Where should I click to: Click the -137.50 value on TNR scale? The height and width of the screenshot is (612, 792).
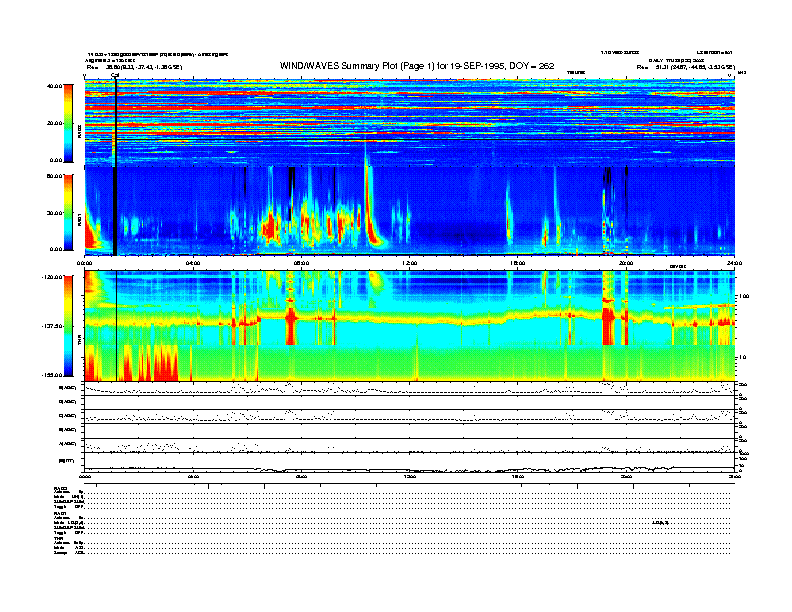tap(52, 326)
